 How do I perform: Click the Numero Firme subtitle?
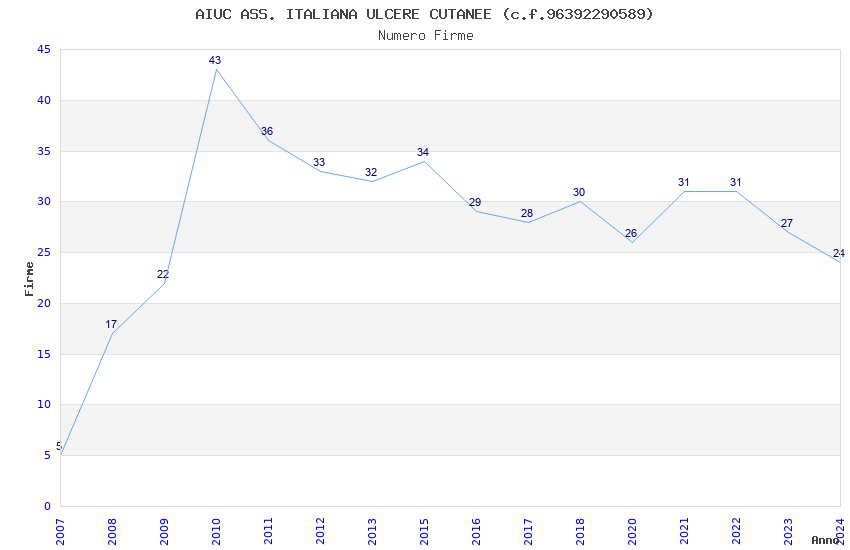426,36
